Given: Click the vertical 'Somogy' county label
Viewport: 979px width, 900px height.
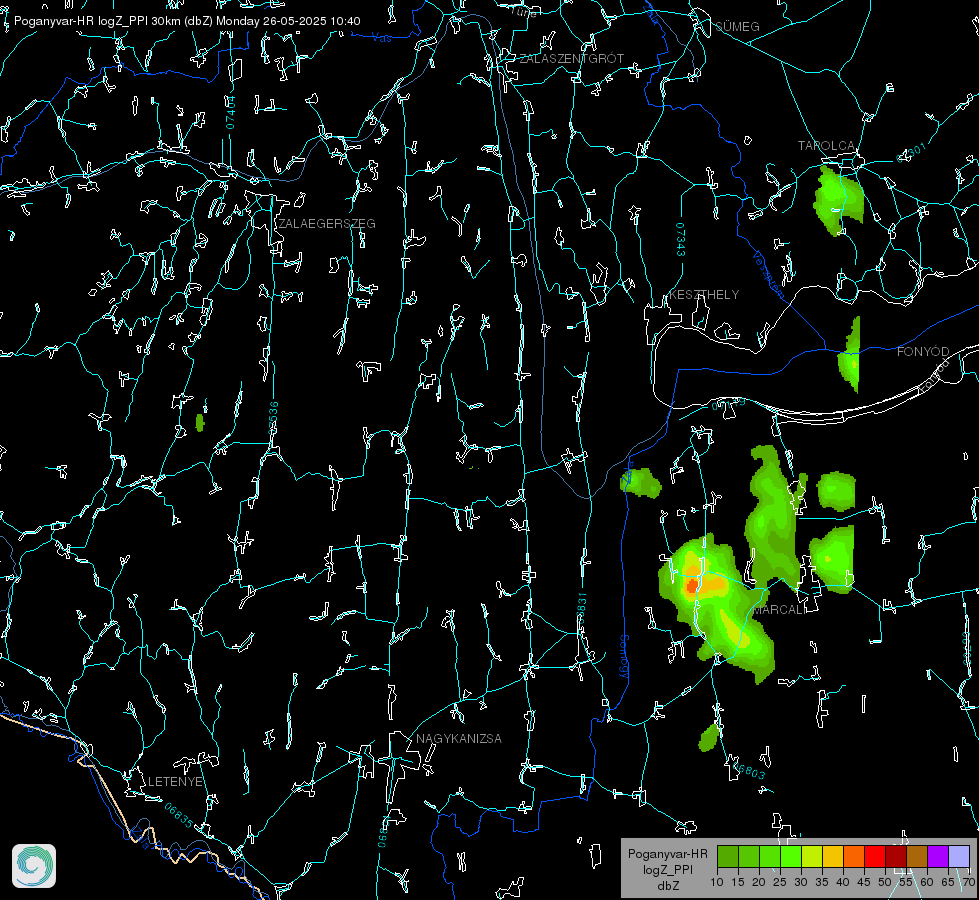Looking at the screenshot, I should coord(623,657).
